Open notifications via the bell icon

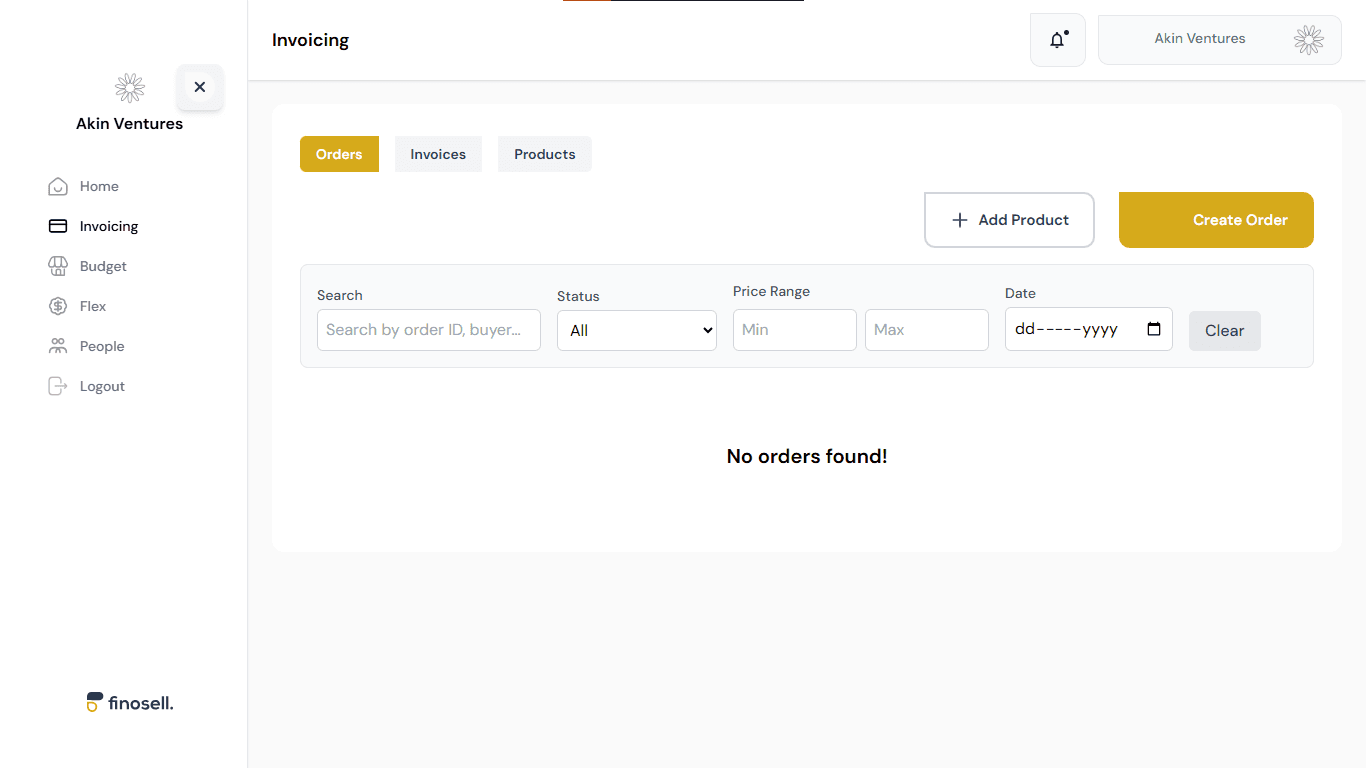tap(1057, 39)
